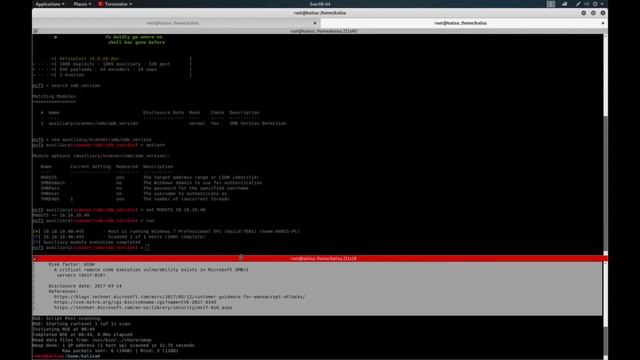Click the screen recorder tray icon

564,4
